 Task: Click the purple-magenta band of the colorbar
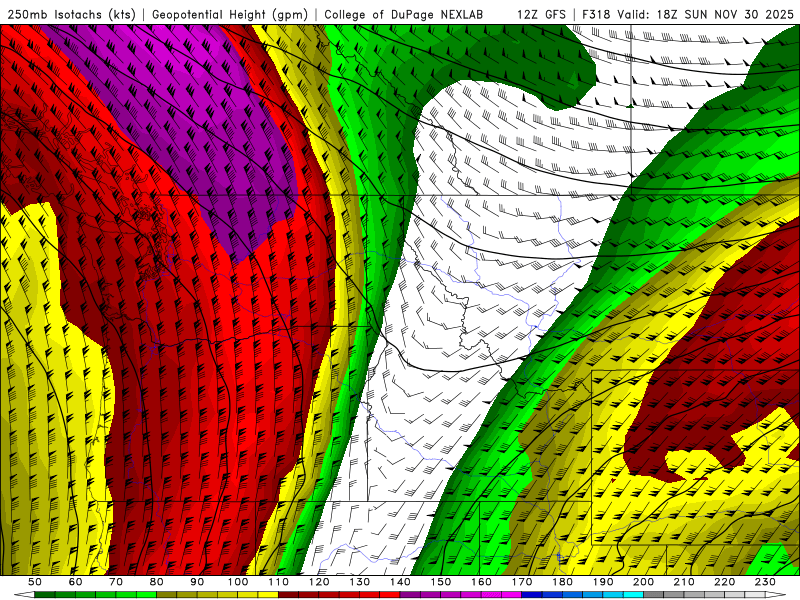point(461,595)
